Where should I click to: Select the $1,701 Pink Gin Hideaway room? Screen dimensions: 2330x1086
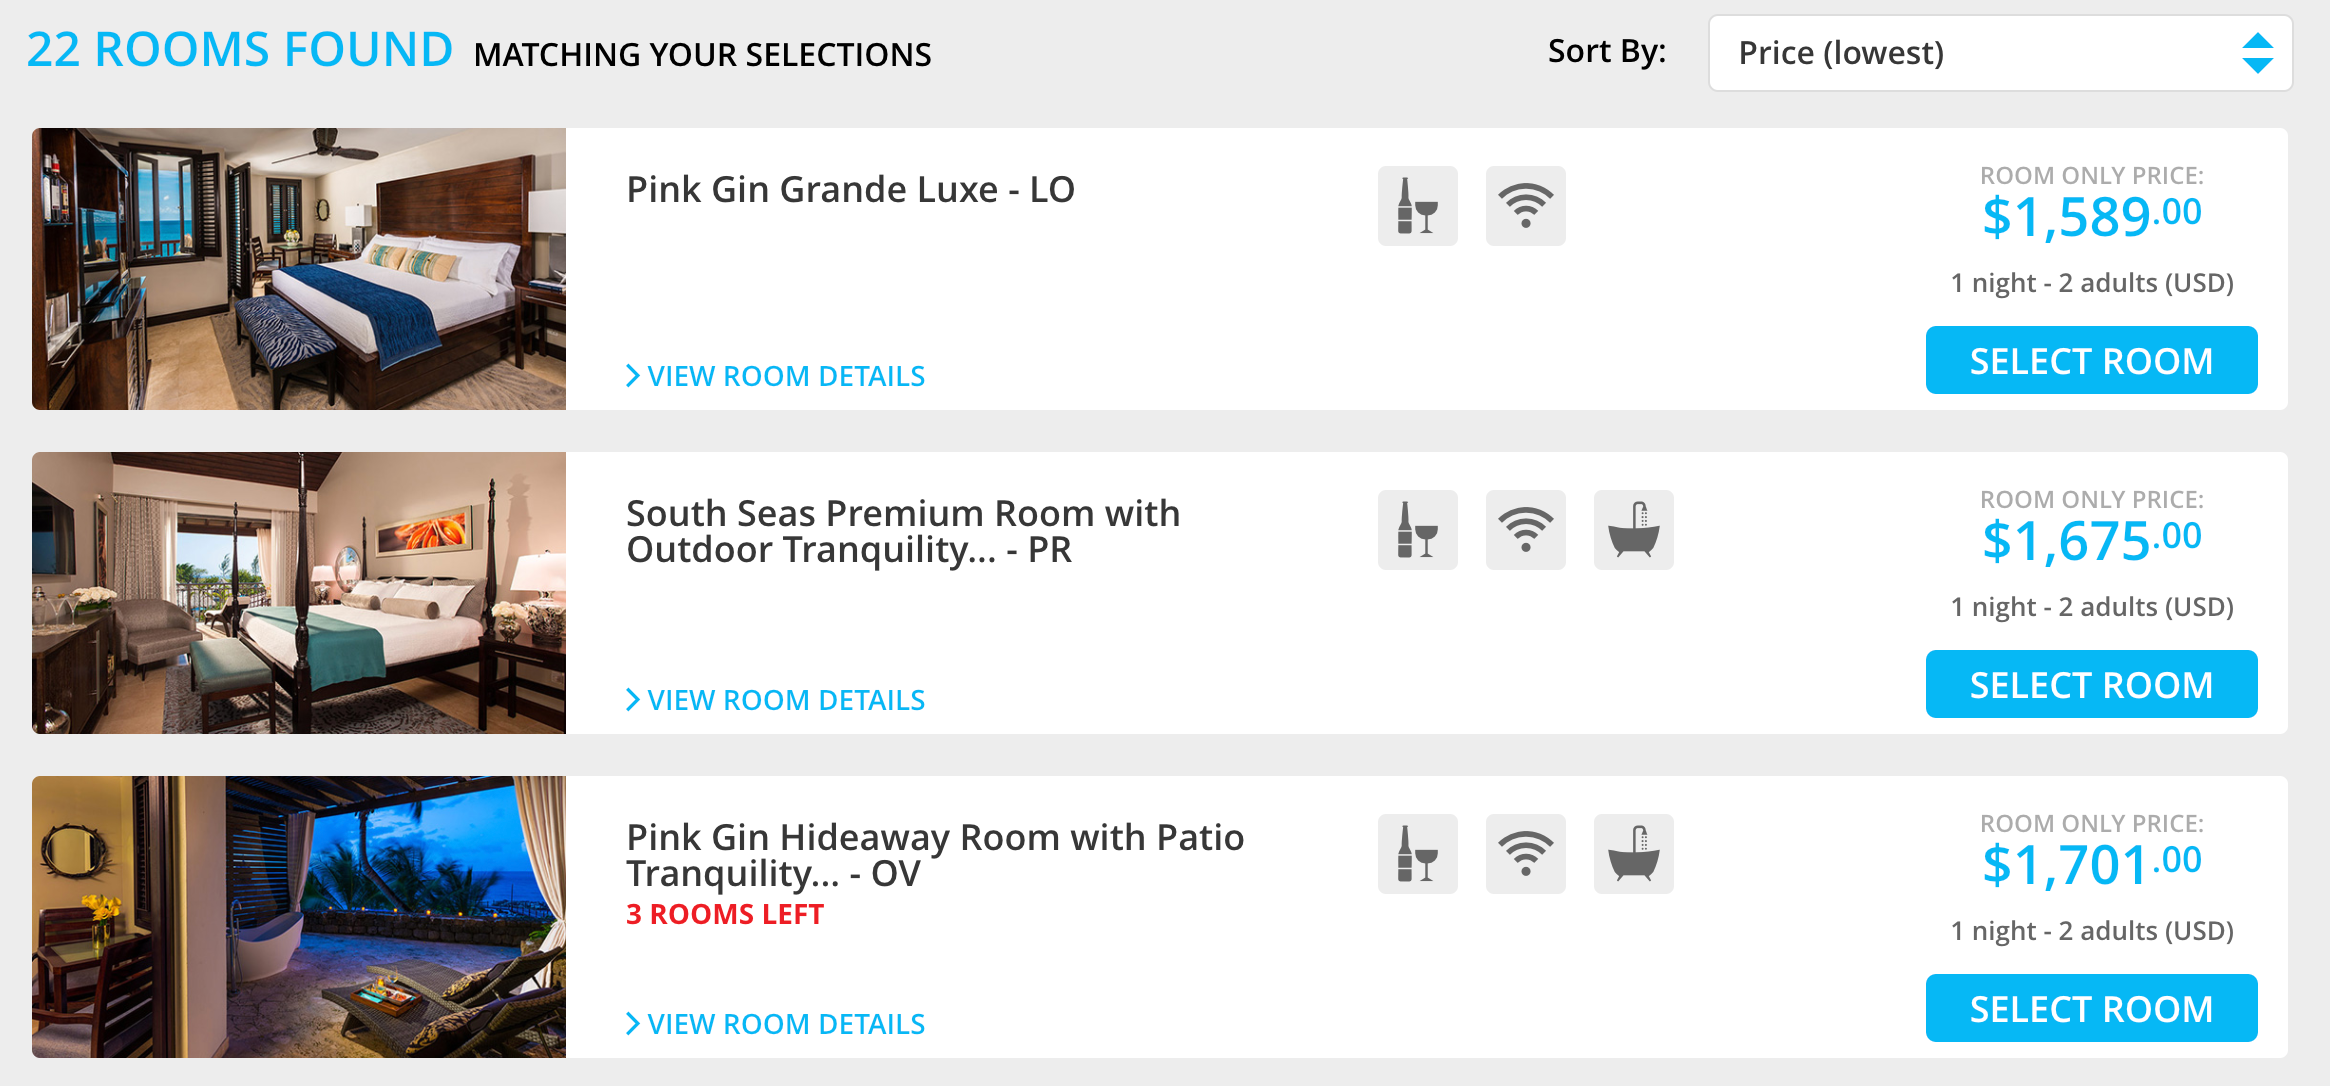[x=2091, y=1008]
